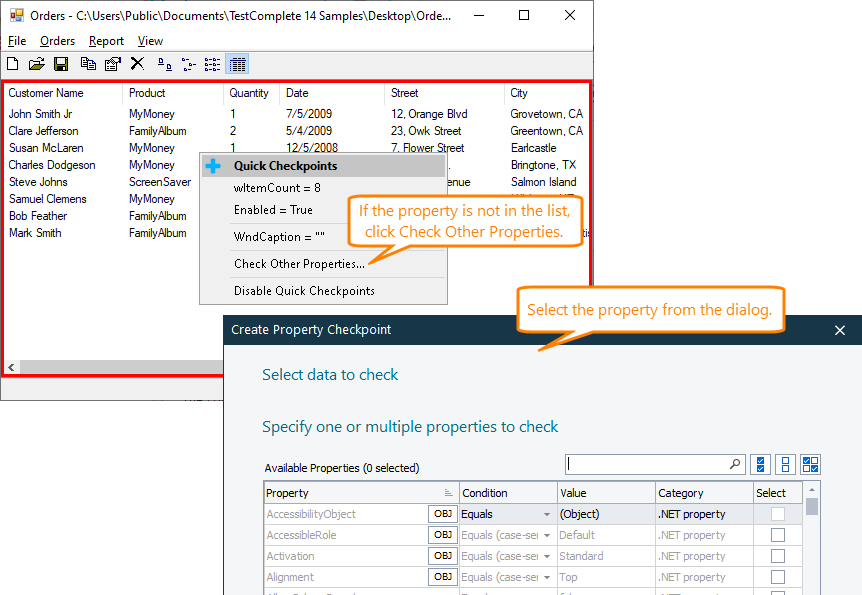Screen dimensions: 862x595
Task: Switch orders to grid view with the Details icon
Action: [x=236, y=63]
